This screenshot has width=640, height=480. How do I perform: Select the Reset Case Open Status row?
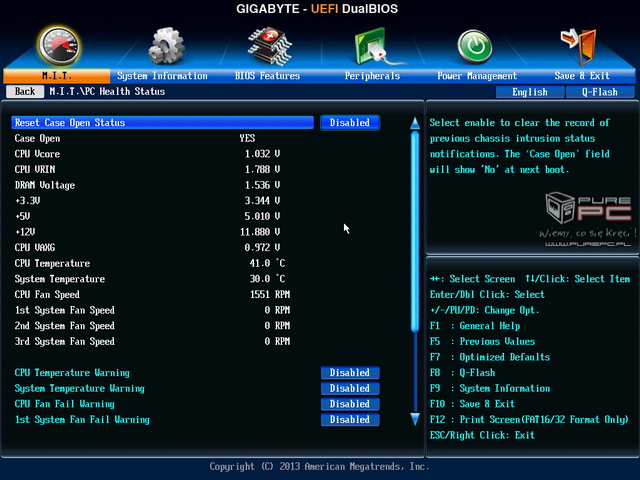tap(162, 122)
